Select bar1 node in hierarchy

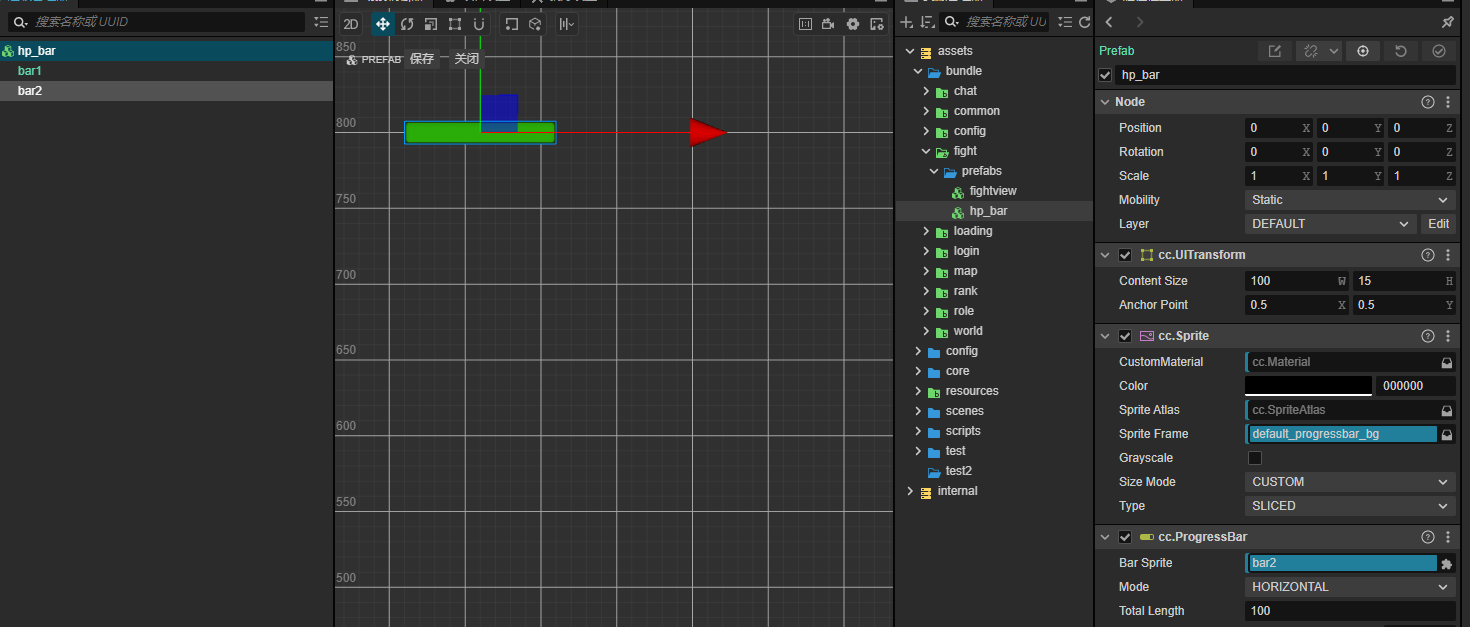[166, 71]
